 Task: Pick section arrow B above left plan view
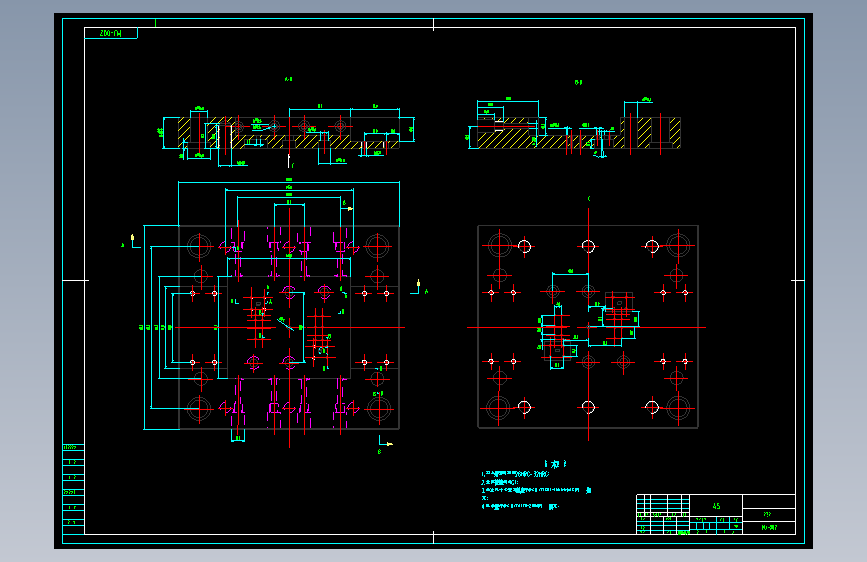point(347,206)
